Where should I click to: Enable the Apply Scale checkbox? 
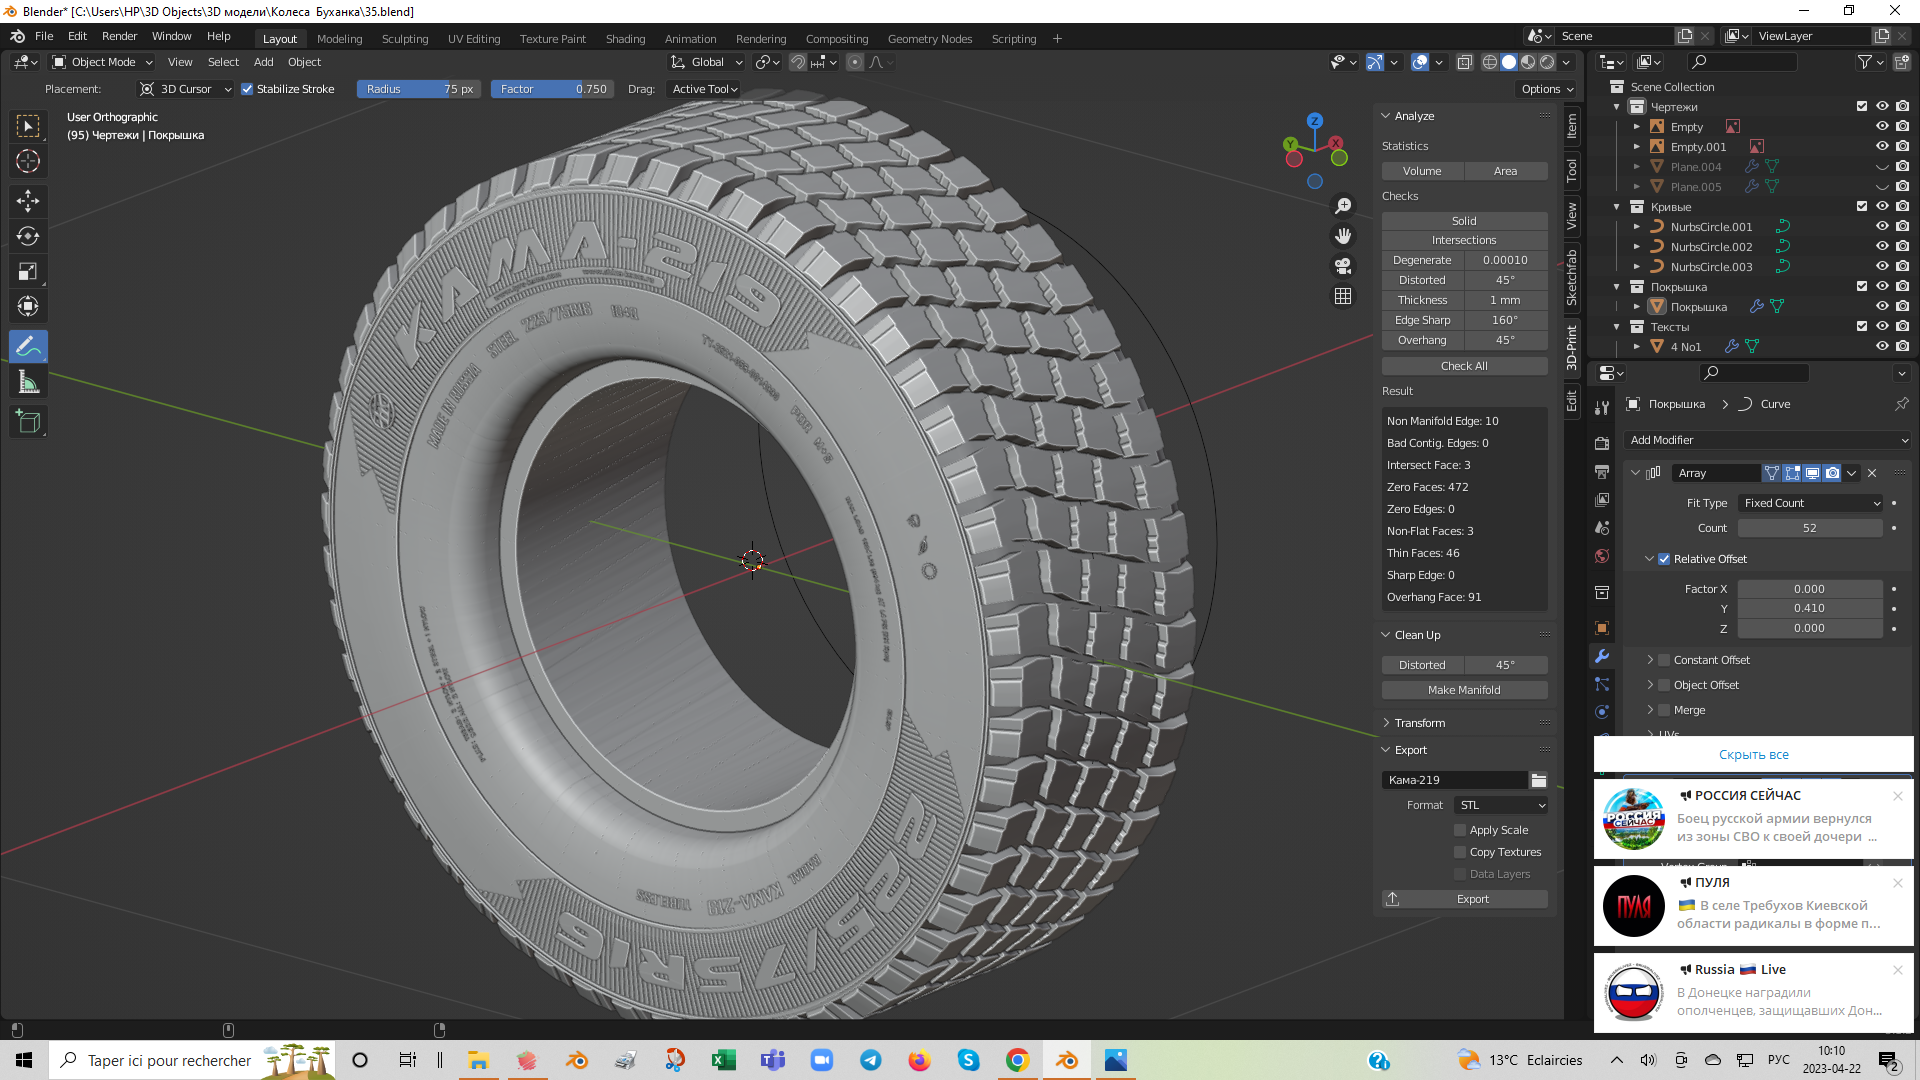1460,830
